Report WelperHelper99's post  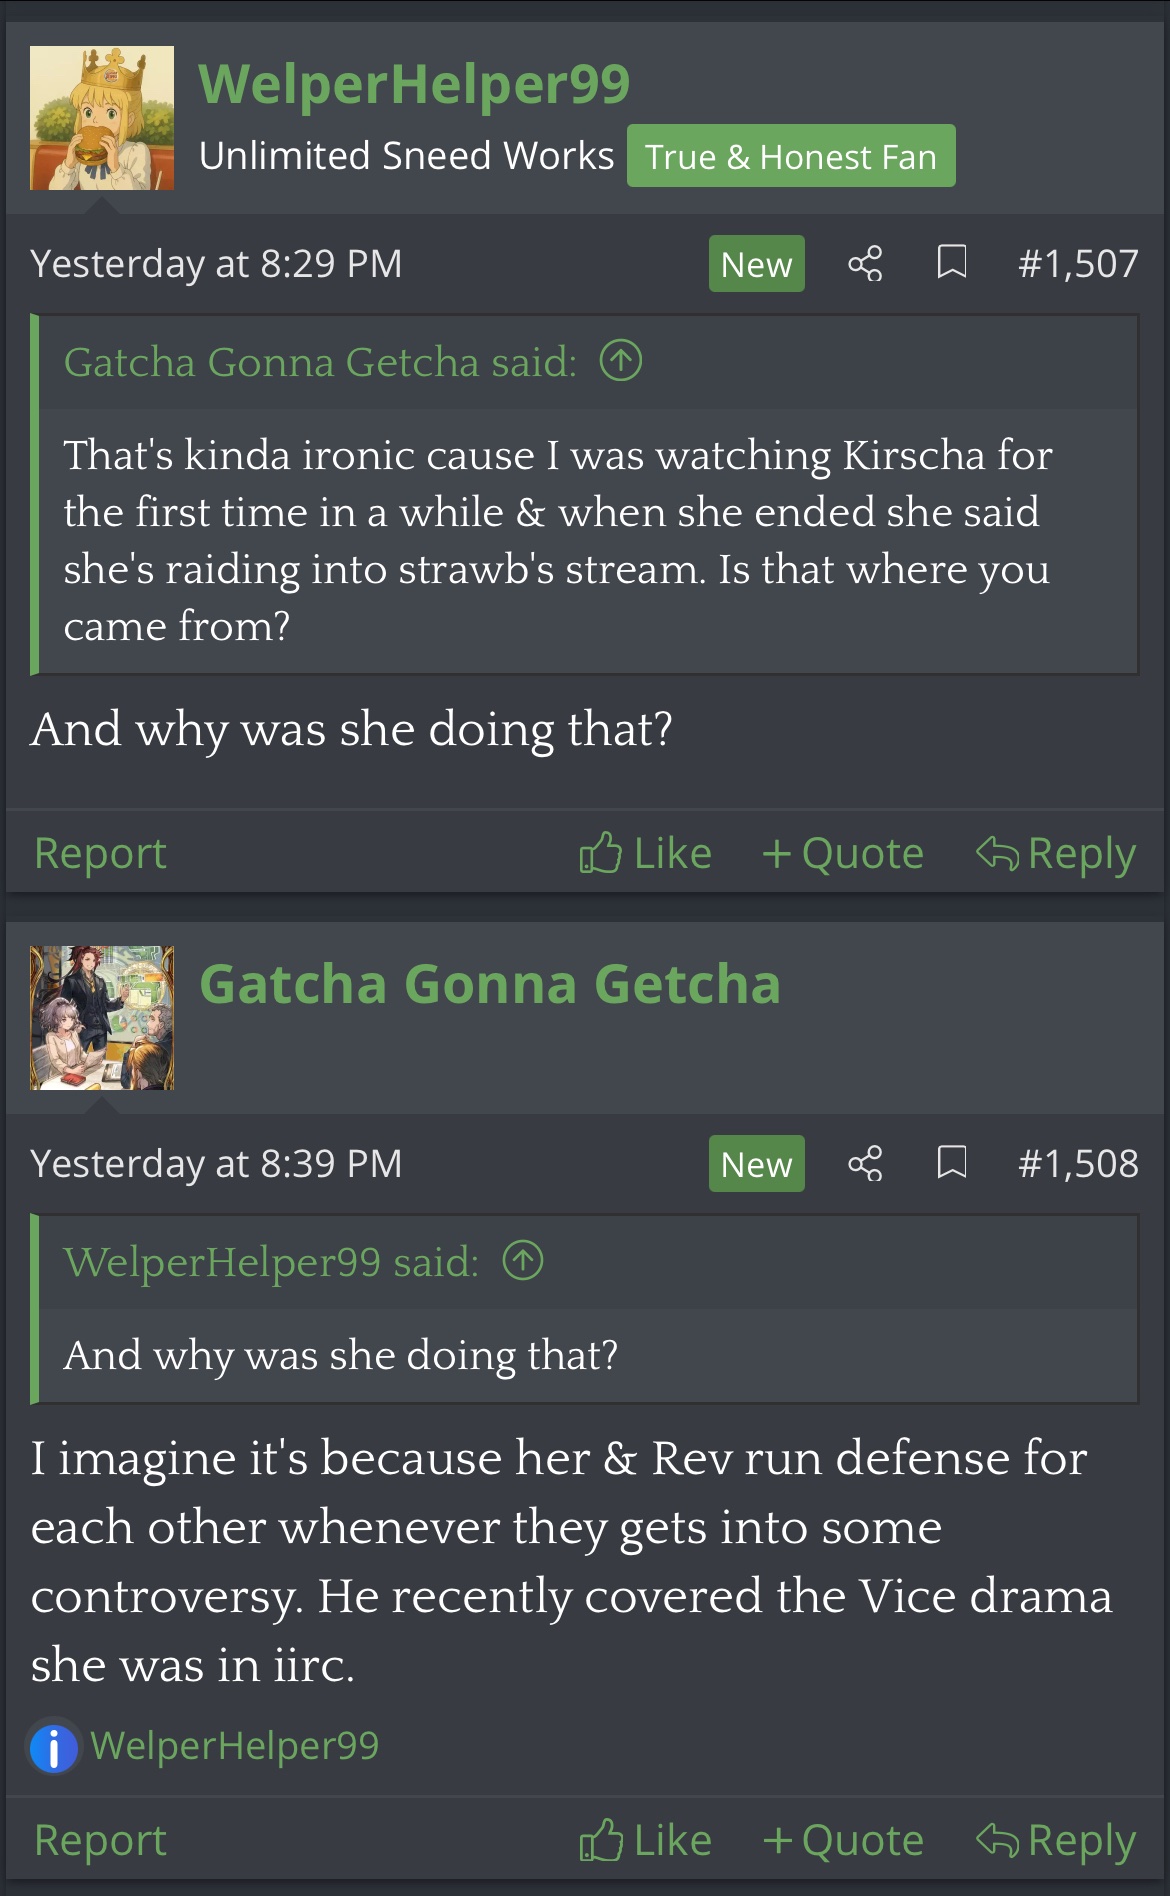tap(100, 854)
